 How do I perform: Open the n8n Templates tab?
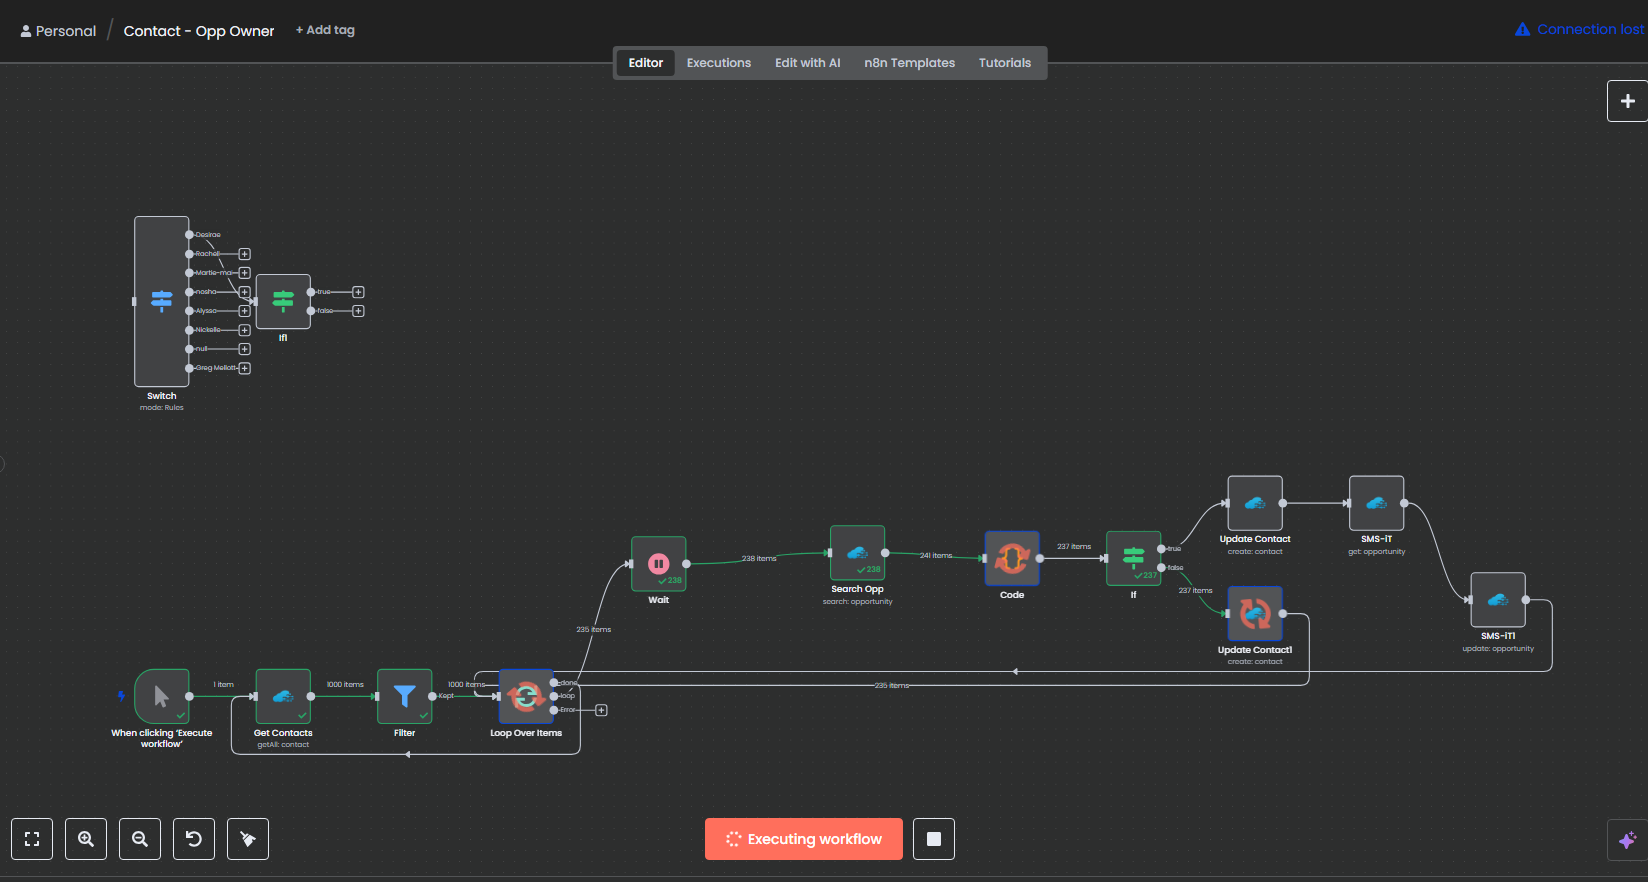909,63
